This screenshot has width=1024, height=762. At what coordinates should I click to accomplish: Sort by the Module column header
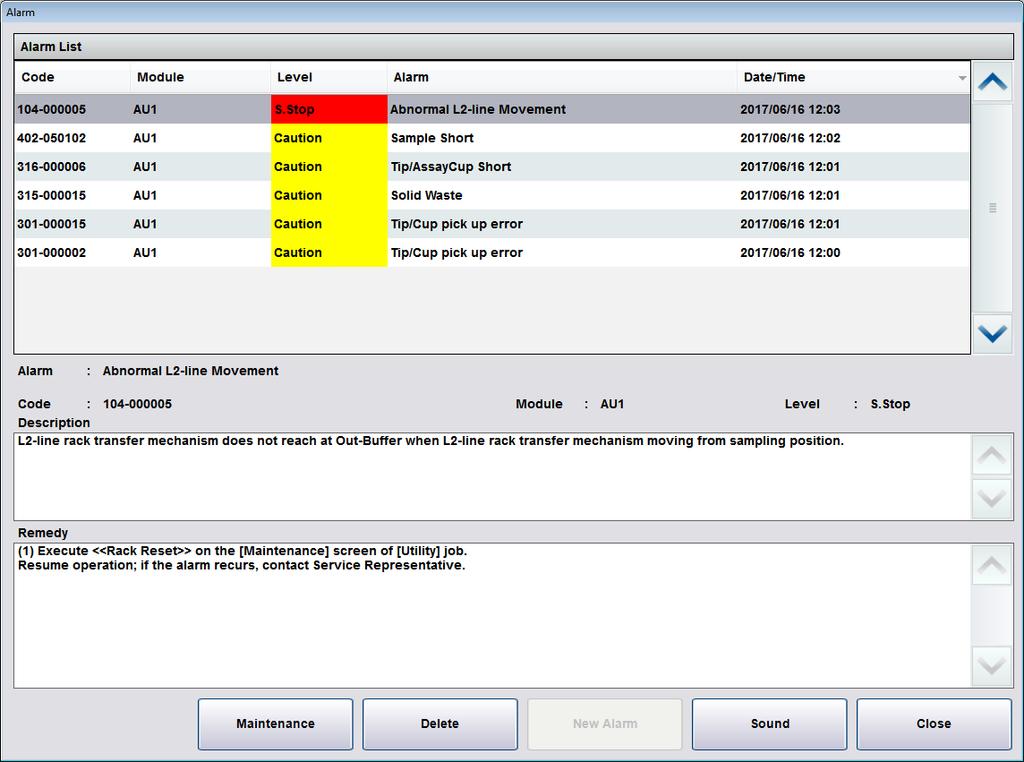click(x=200, y=77)
